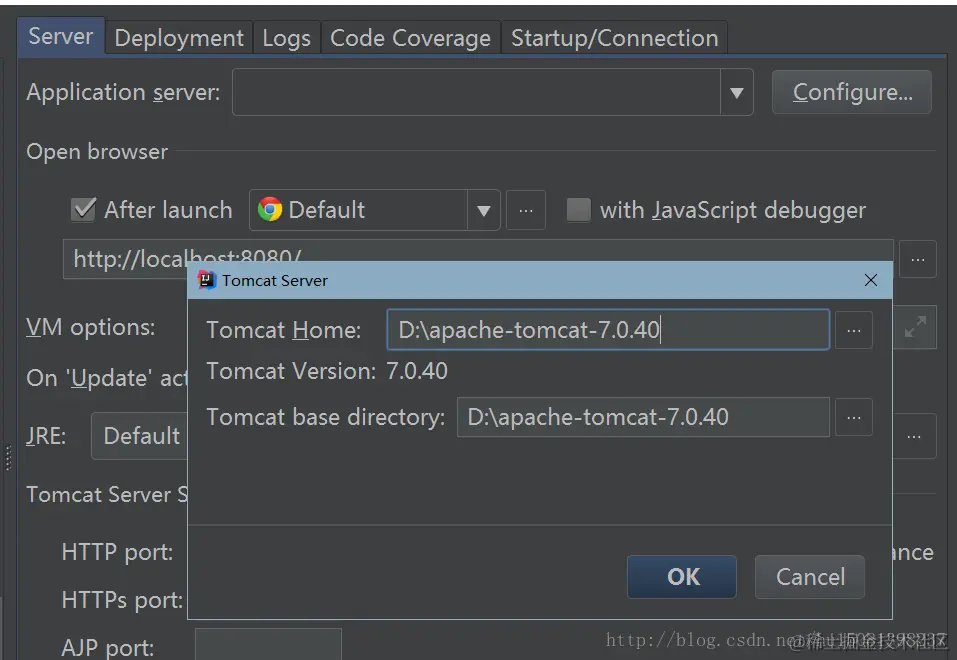Click the Cancel button

[810, 576]
